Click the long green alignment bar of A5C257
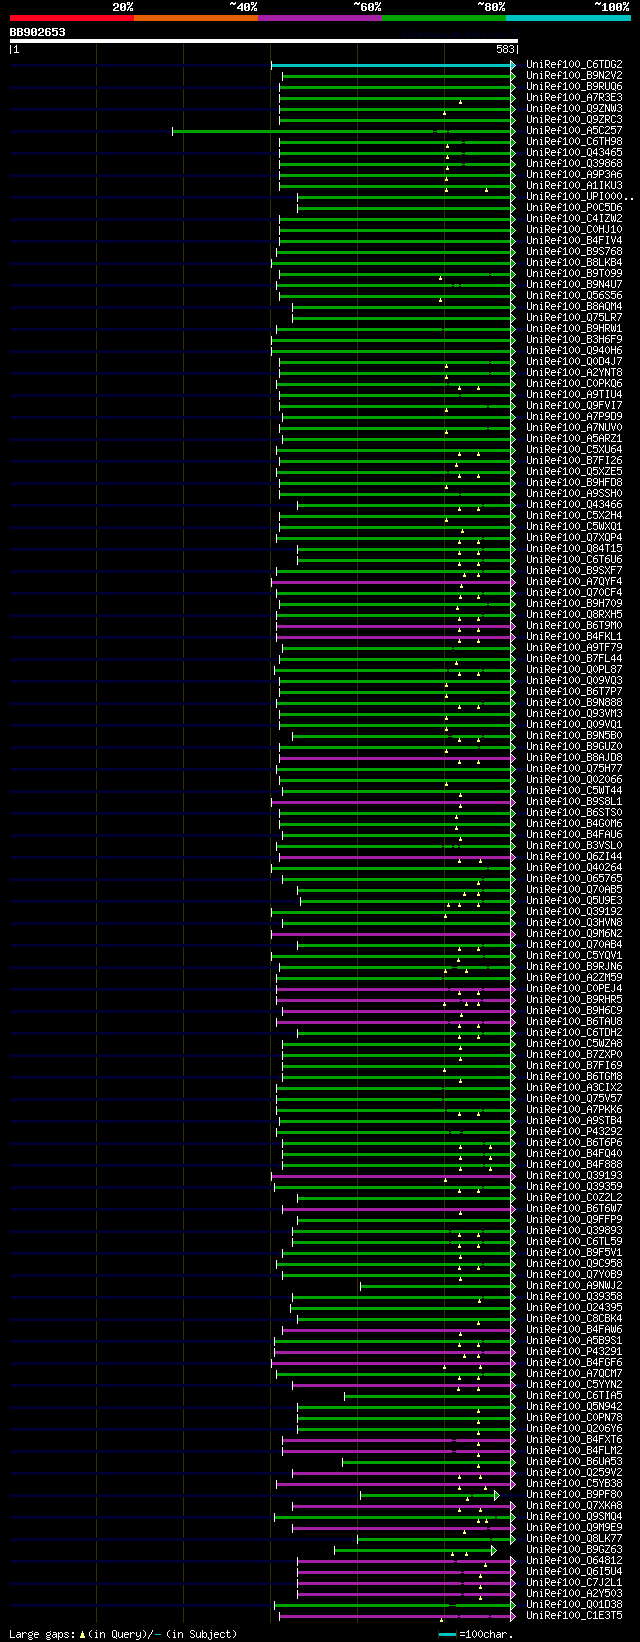The height and width of the screenshot is (1642, 640). 344,131
